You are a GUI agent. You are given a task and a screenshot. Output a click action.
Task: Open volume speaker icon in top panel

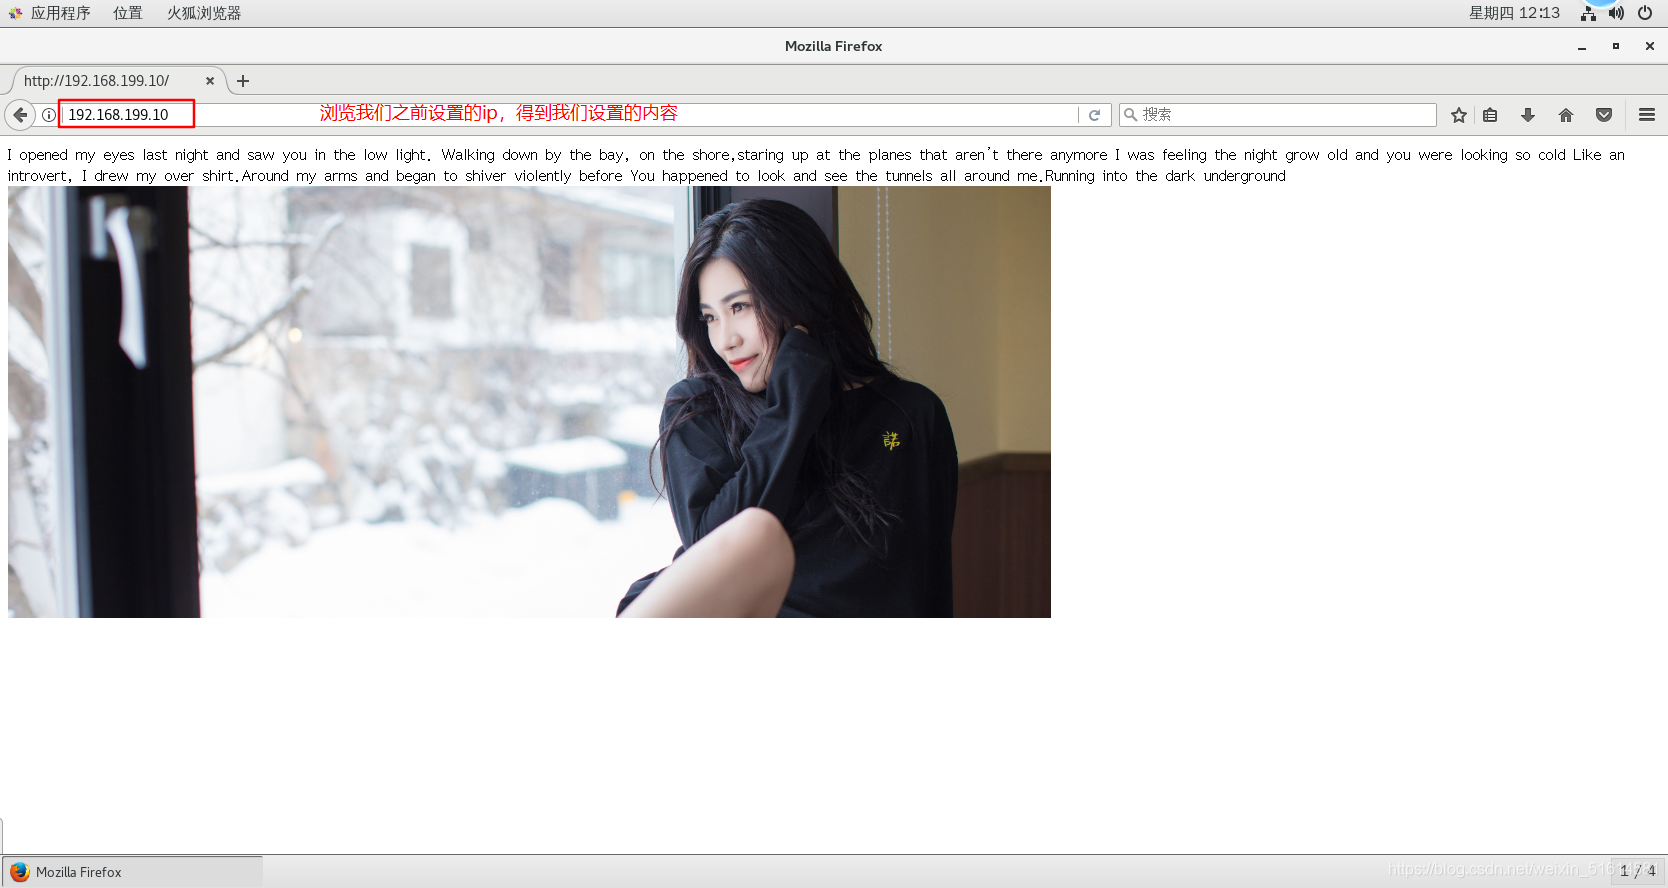1616,13
